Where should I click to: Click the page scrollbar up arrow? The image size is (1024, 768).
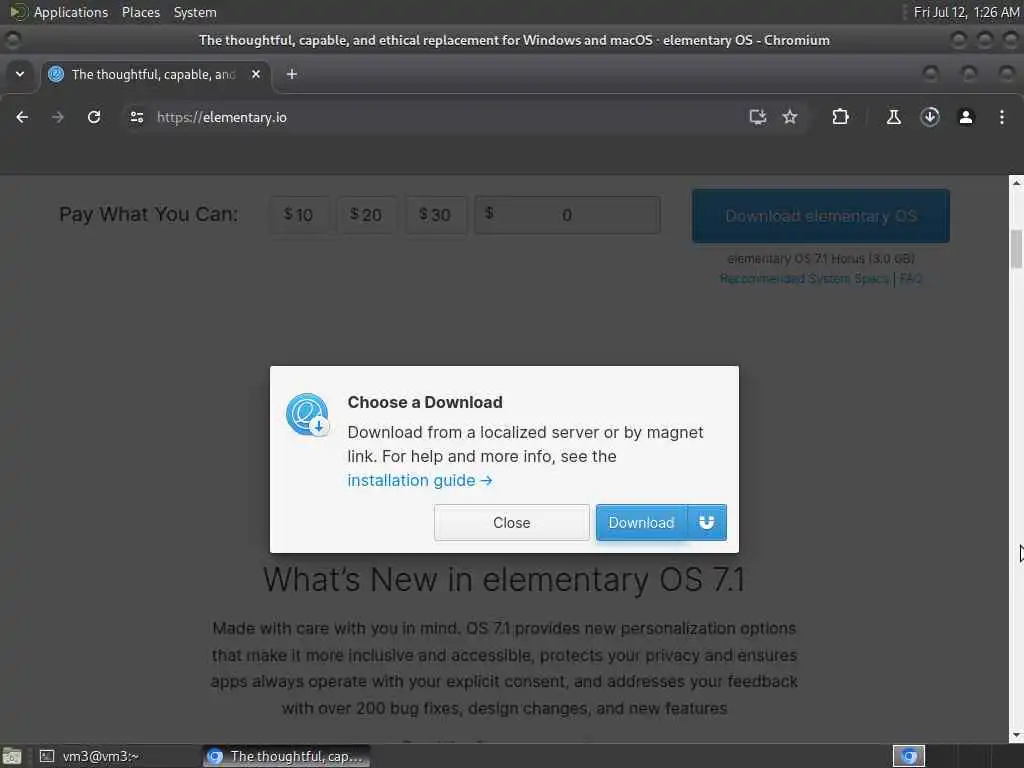1016,183
